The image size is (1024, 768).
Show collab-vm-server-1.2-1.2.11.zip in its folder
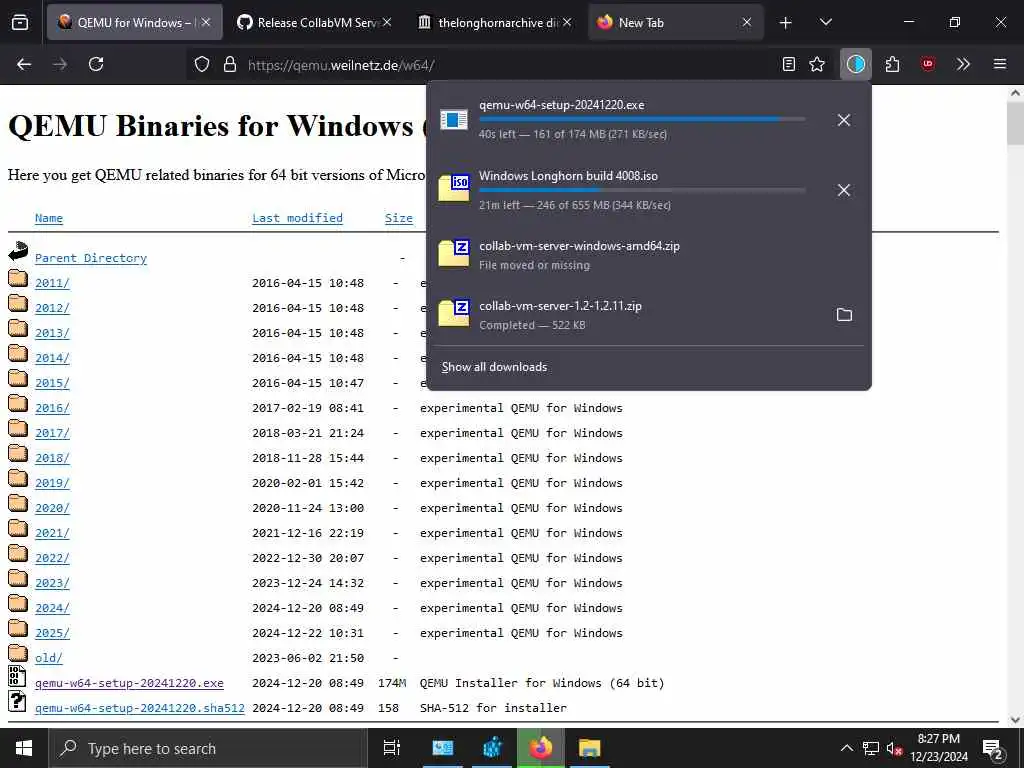pos(844,315)
